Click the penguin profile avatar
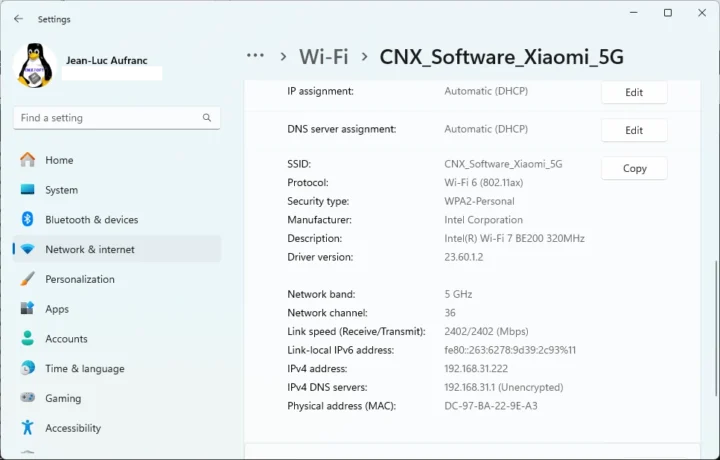The image size is (720, 460). (x=35, y=65)
